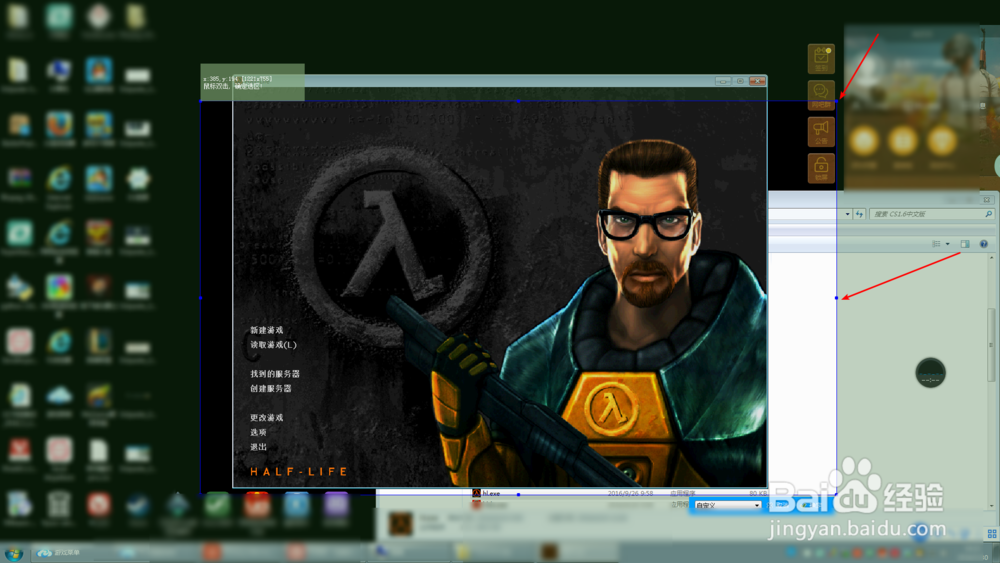The height and width of the screenshot is (563, 1000).
Task: Choose 退出 to quit Half-Life
Action: click(258, 447)
